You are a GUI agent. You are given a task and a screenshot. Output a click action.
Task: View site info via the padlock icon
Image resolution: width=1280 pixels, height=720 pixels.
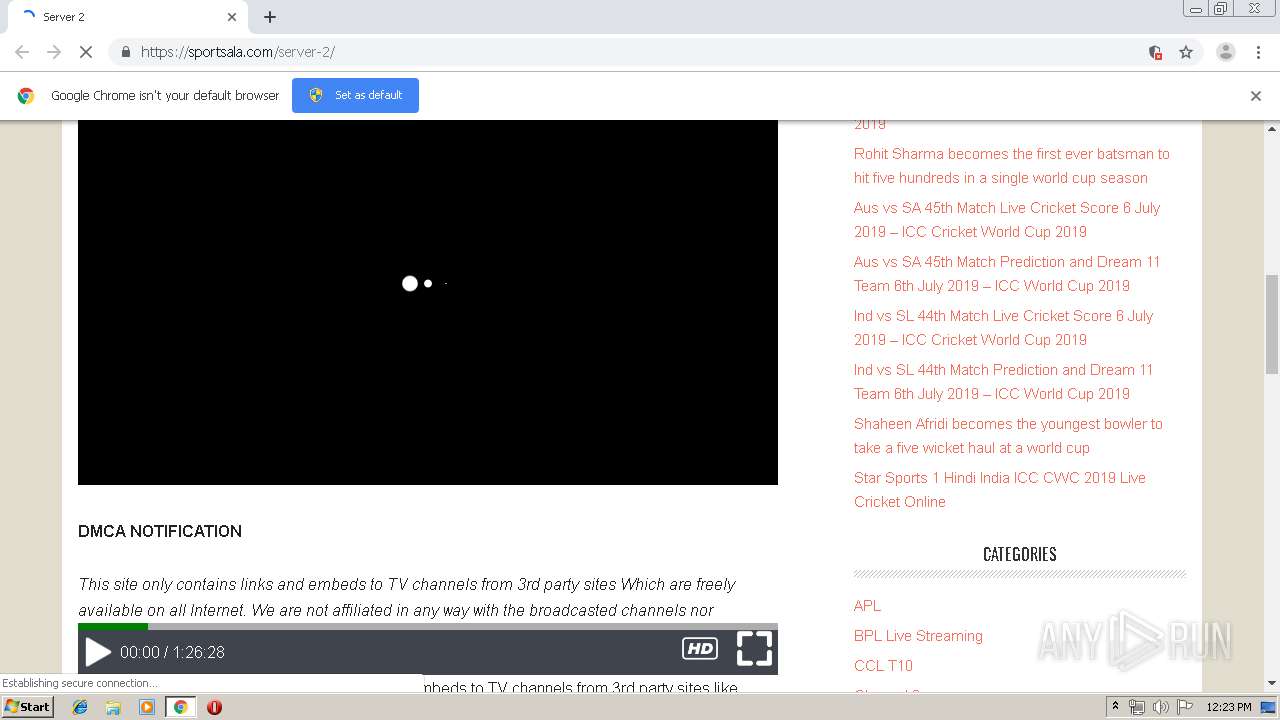125,52
